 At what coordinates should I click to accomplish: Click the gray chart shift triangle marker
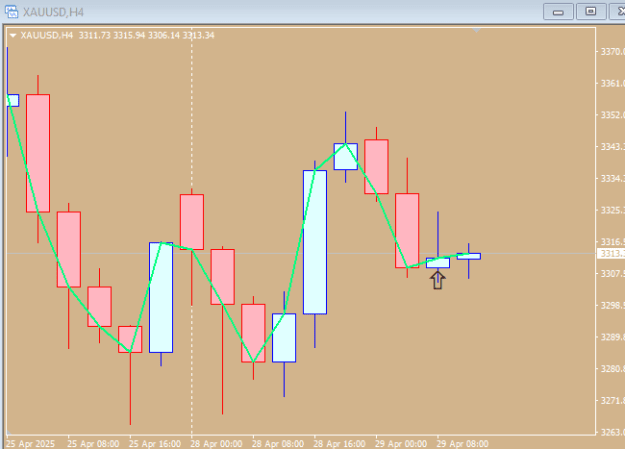pyautogui.click(x=476, y=30)
